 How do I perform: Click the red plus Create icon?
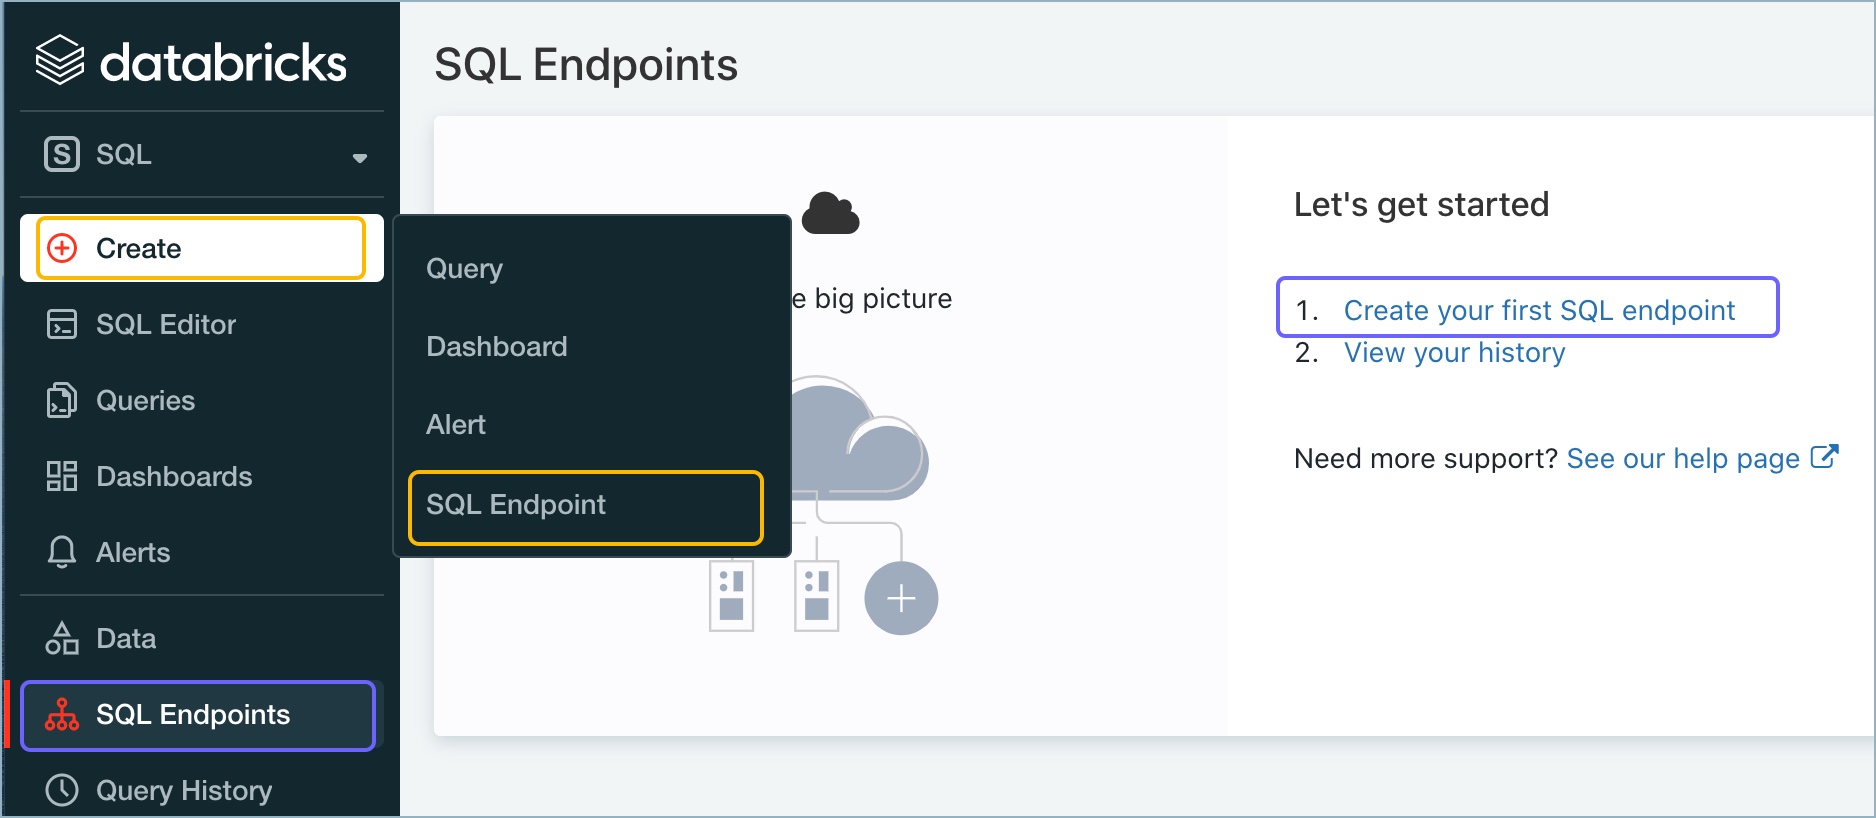tap(62, 248)
